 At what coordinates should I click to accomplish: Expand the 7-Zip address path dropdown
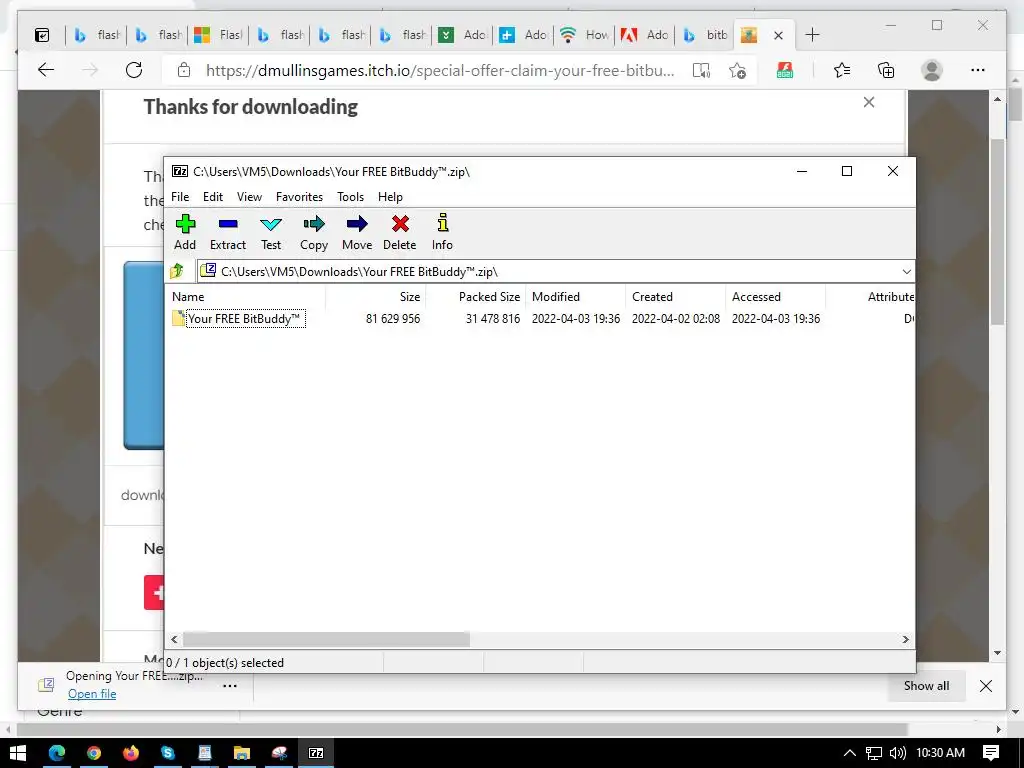pos(906,272)
